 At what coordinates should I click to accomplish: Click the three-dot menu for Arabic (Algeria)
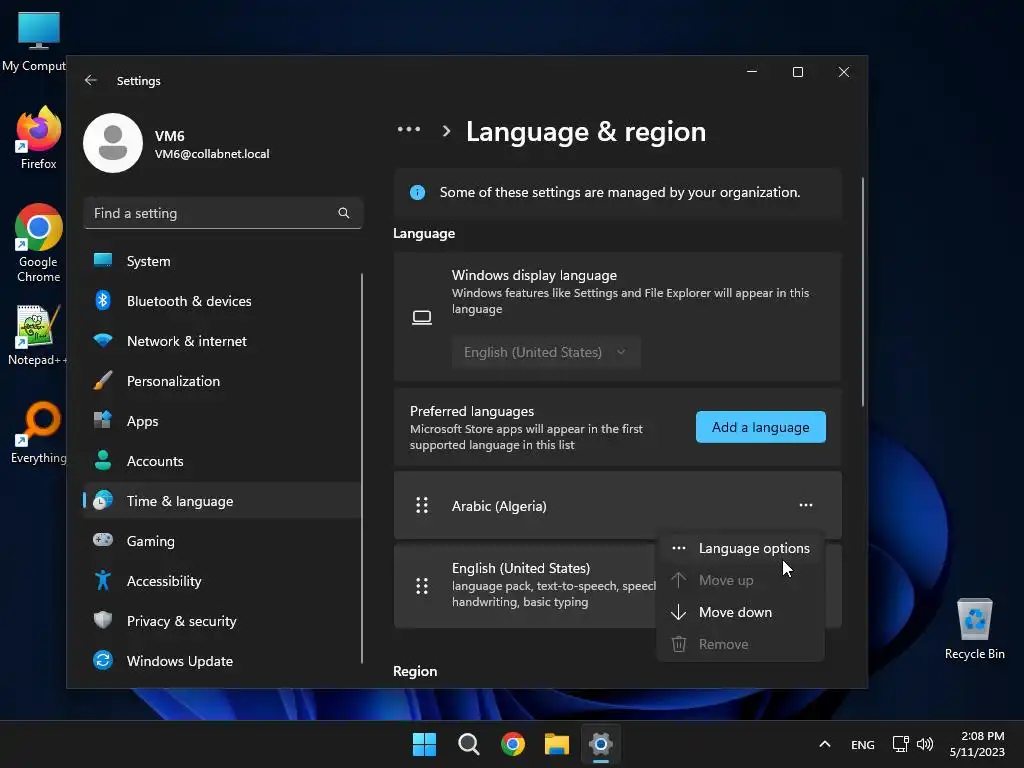(x=806, y=505)
